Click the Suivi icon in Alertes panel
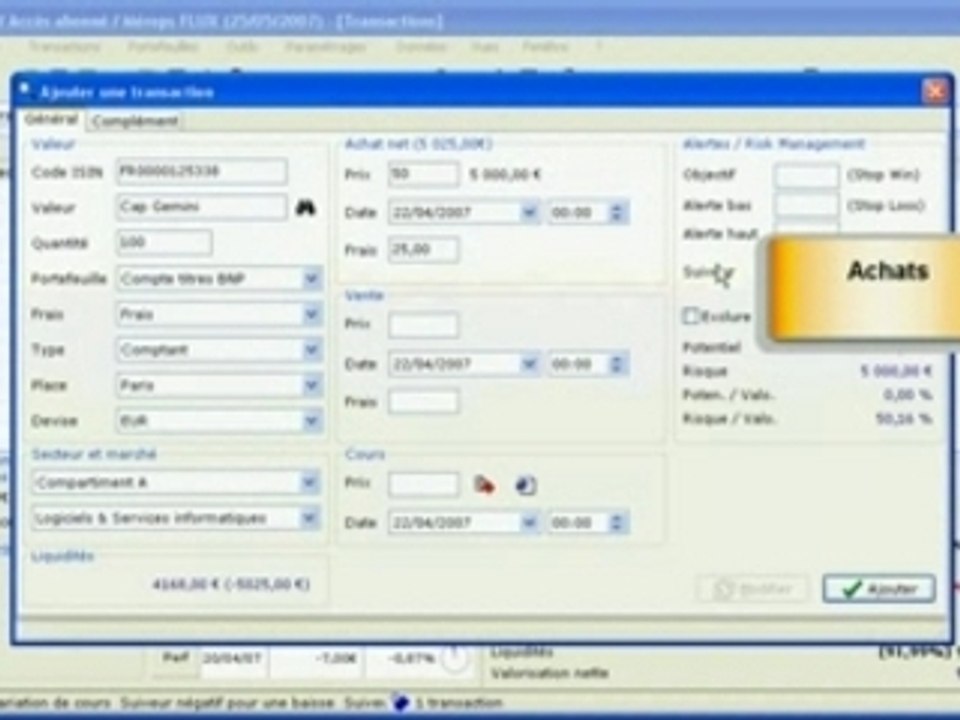The height and width of the screenshot is (720, 960). click(724, 274)
